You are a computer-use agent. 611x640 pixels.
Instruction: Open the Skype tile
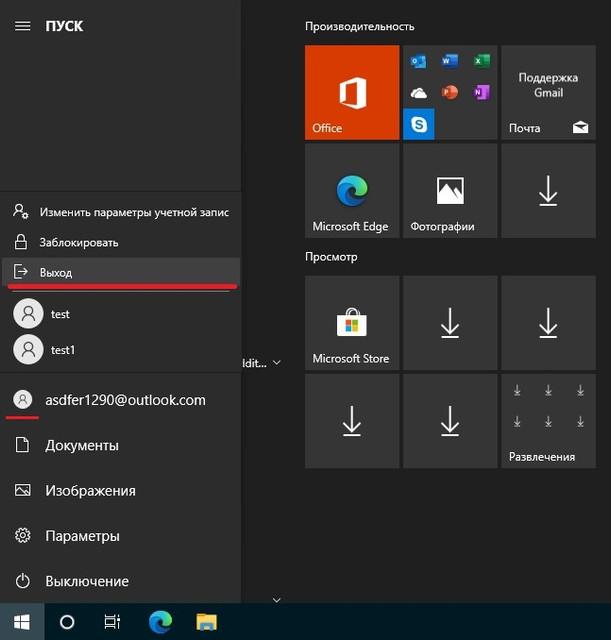click(x=419, y=124)
